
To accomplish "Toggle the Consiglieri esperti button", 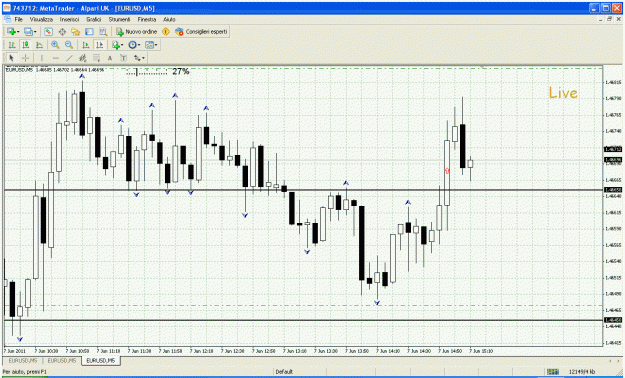I will (201, 32).
